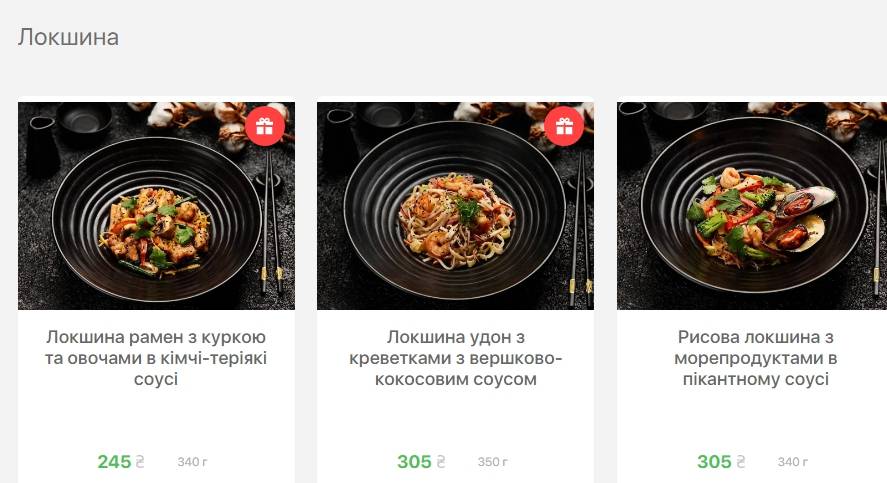This screenshot has width=887, height=483.
Task: Click the 350 г weight label
Action: point(492,462)
